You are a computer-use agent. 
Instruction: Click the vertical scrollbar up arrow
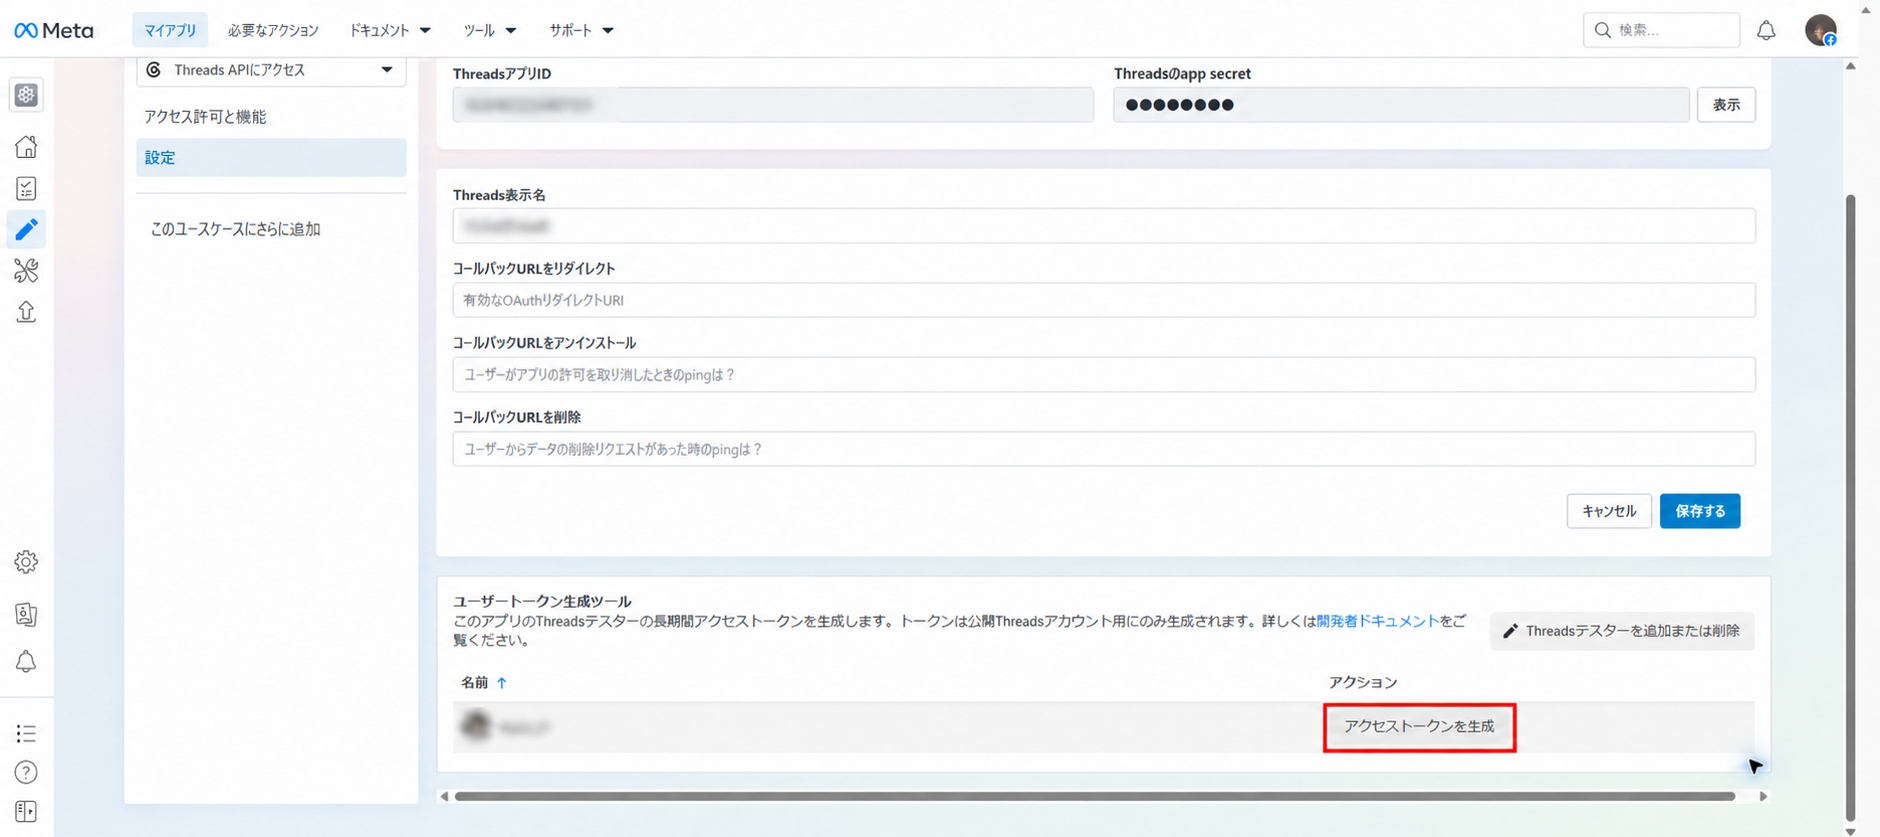tap(1850, 66)
